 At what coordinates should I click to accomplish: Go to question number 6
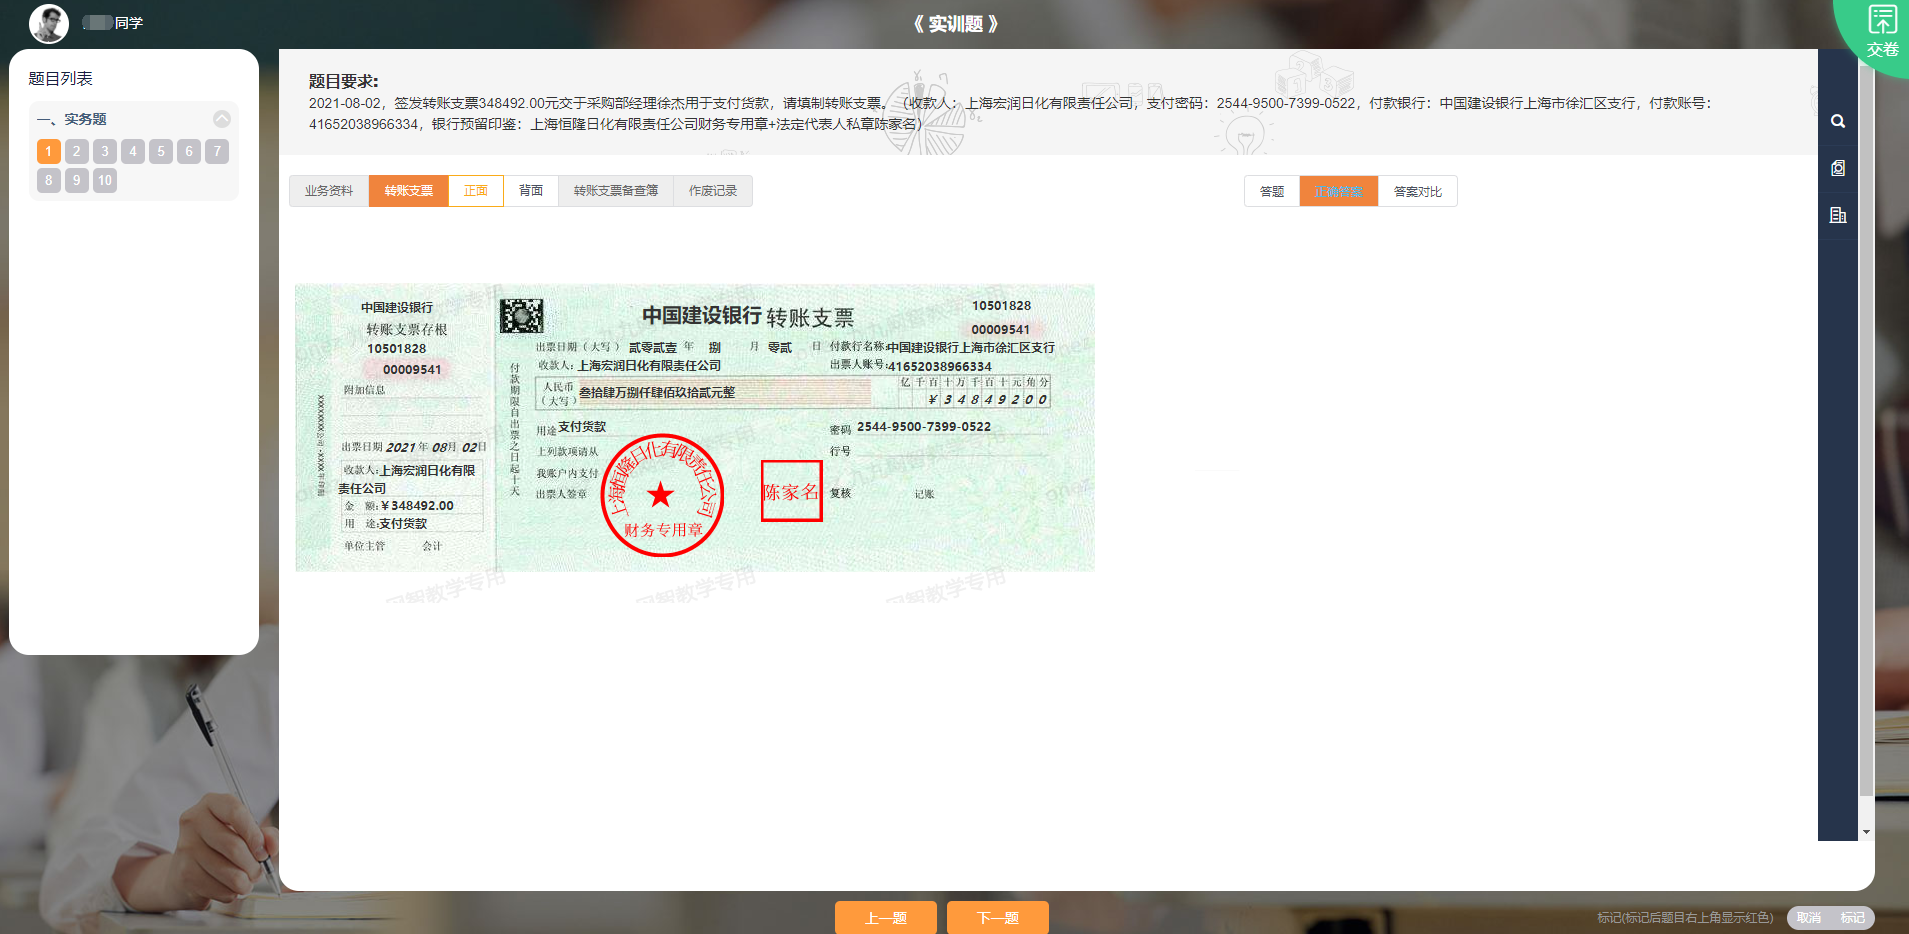pyautogui.click(x=189, y=151)
